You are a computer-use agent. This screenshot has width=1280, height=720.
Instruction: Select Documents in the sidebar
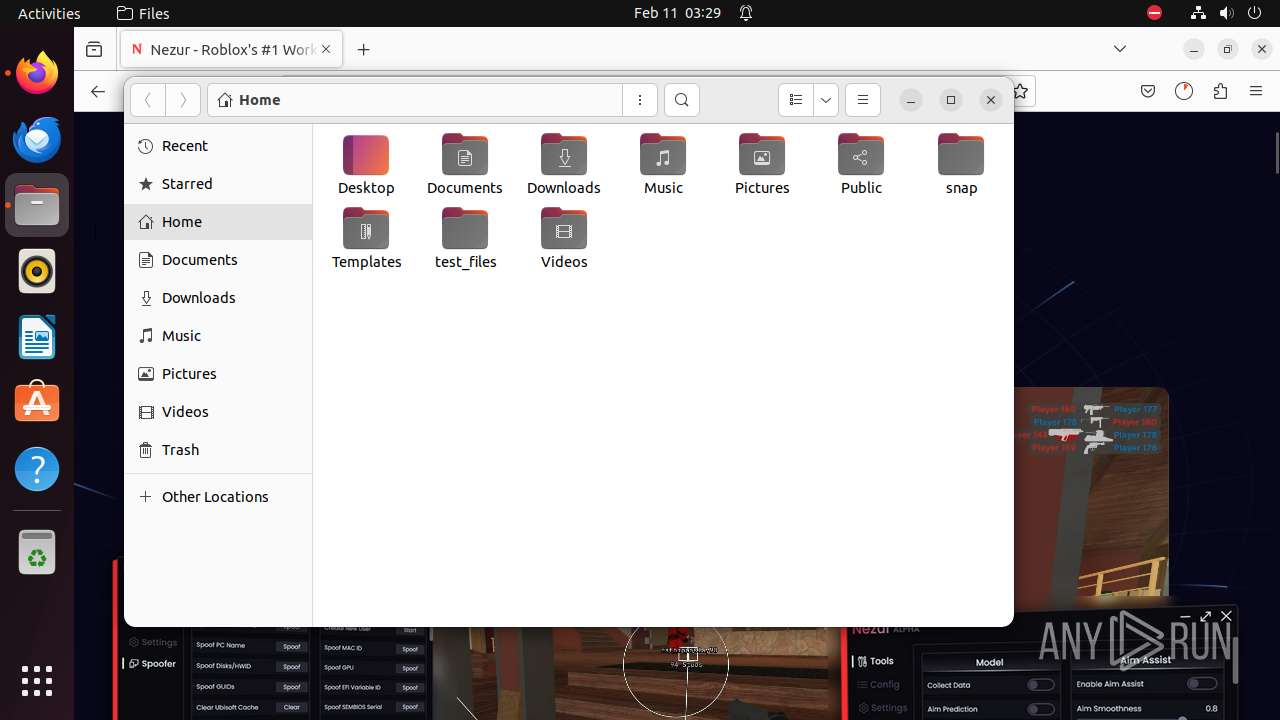tap(218, 260)
